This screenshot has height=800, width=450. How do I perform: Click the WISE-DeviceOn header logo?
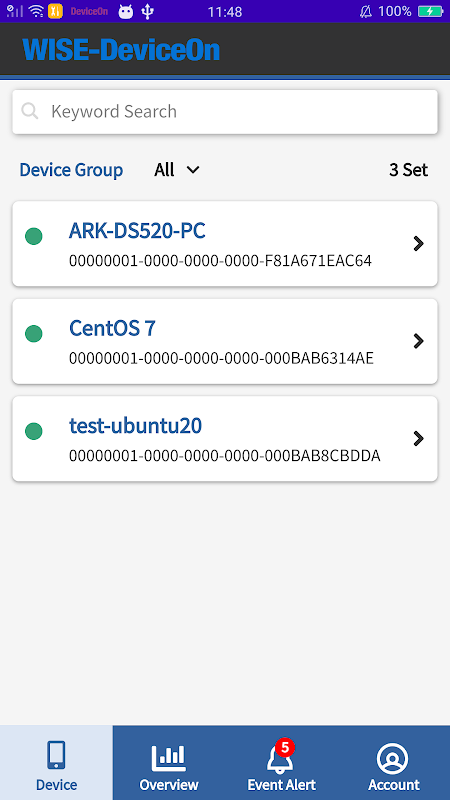pos(121,50)
